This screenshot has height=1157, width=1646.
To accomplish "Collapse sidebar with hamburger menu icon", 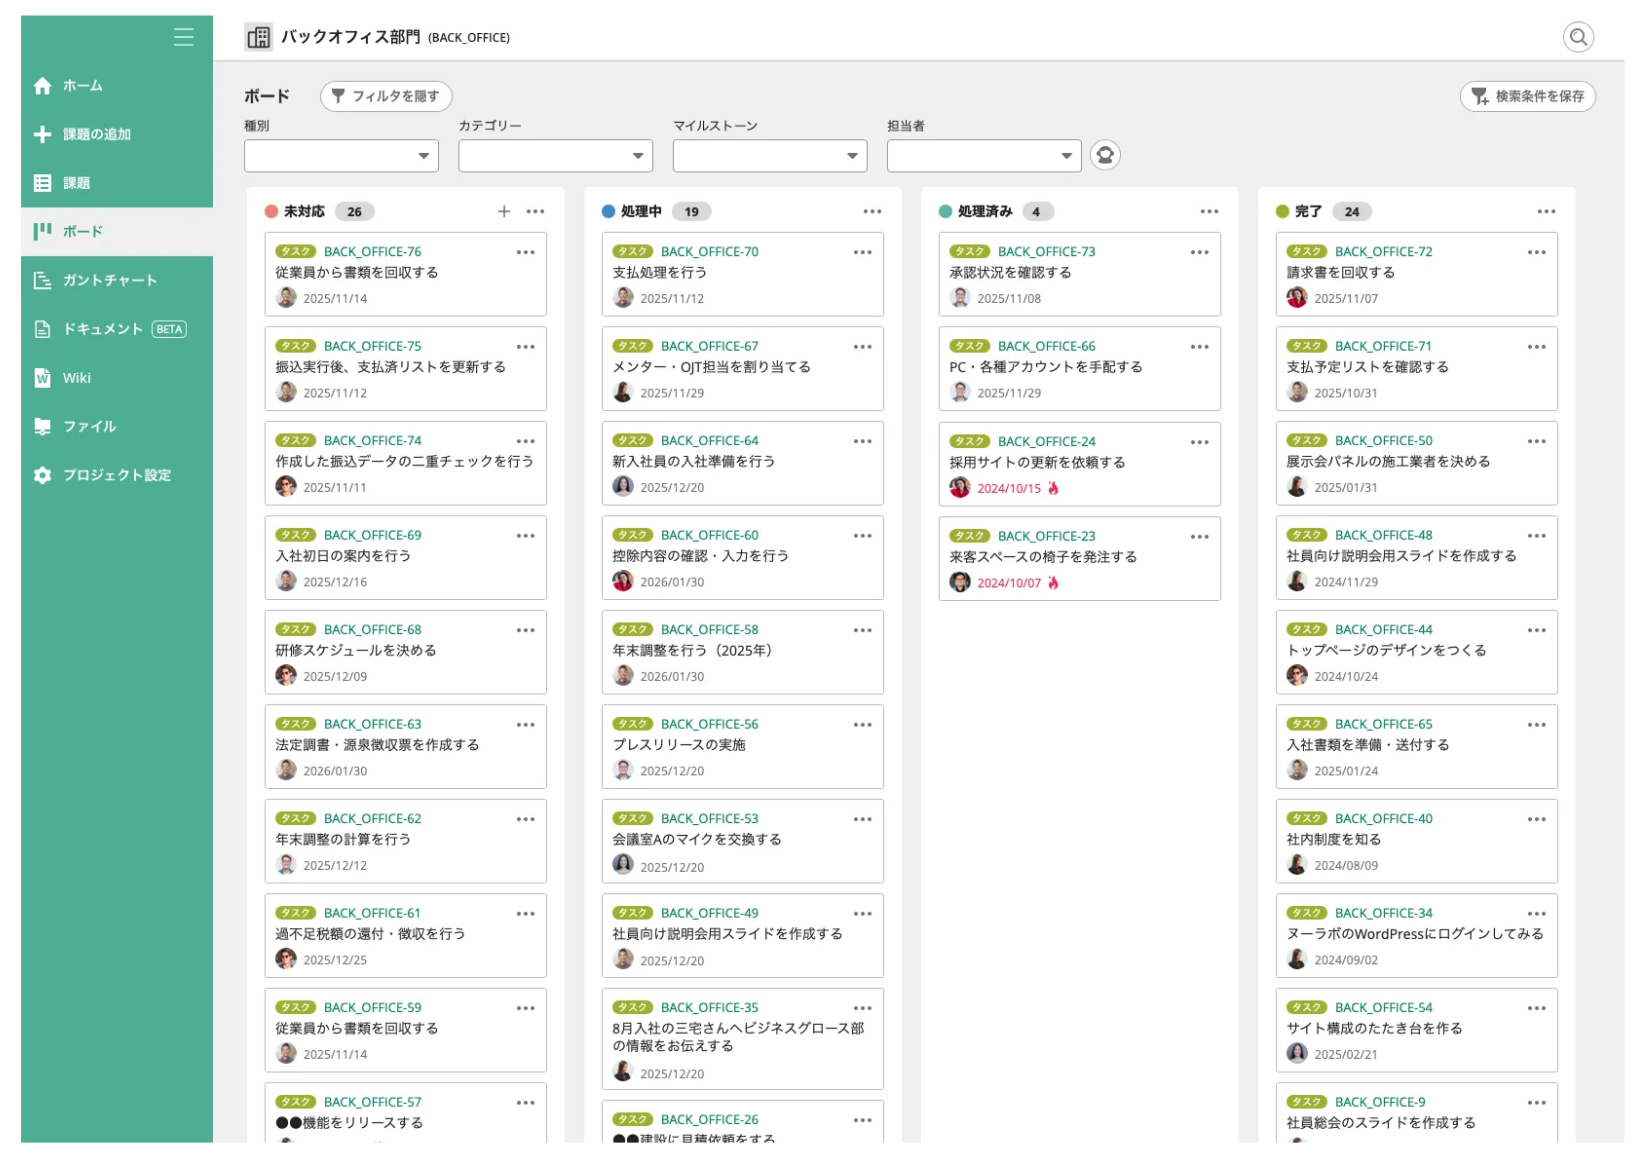I will [183, 37].
